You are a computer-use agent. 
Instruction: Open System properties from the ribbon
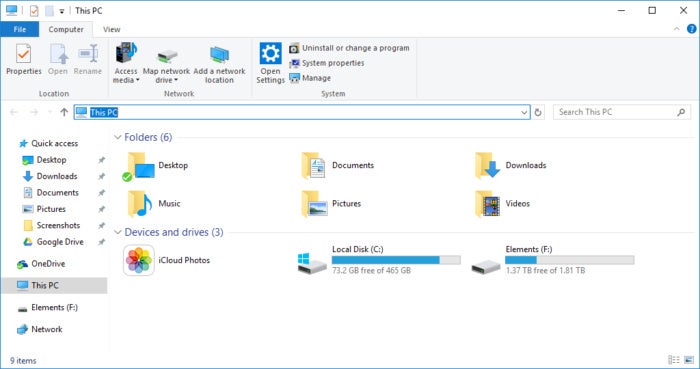coord(327,63)
